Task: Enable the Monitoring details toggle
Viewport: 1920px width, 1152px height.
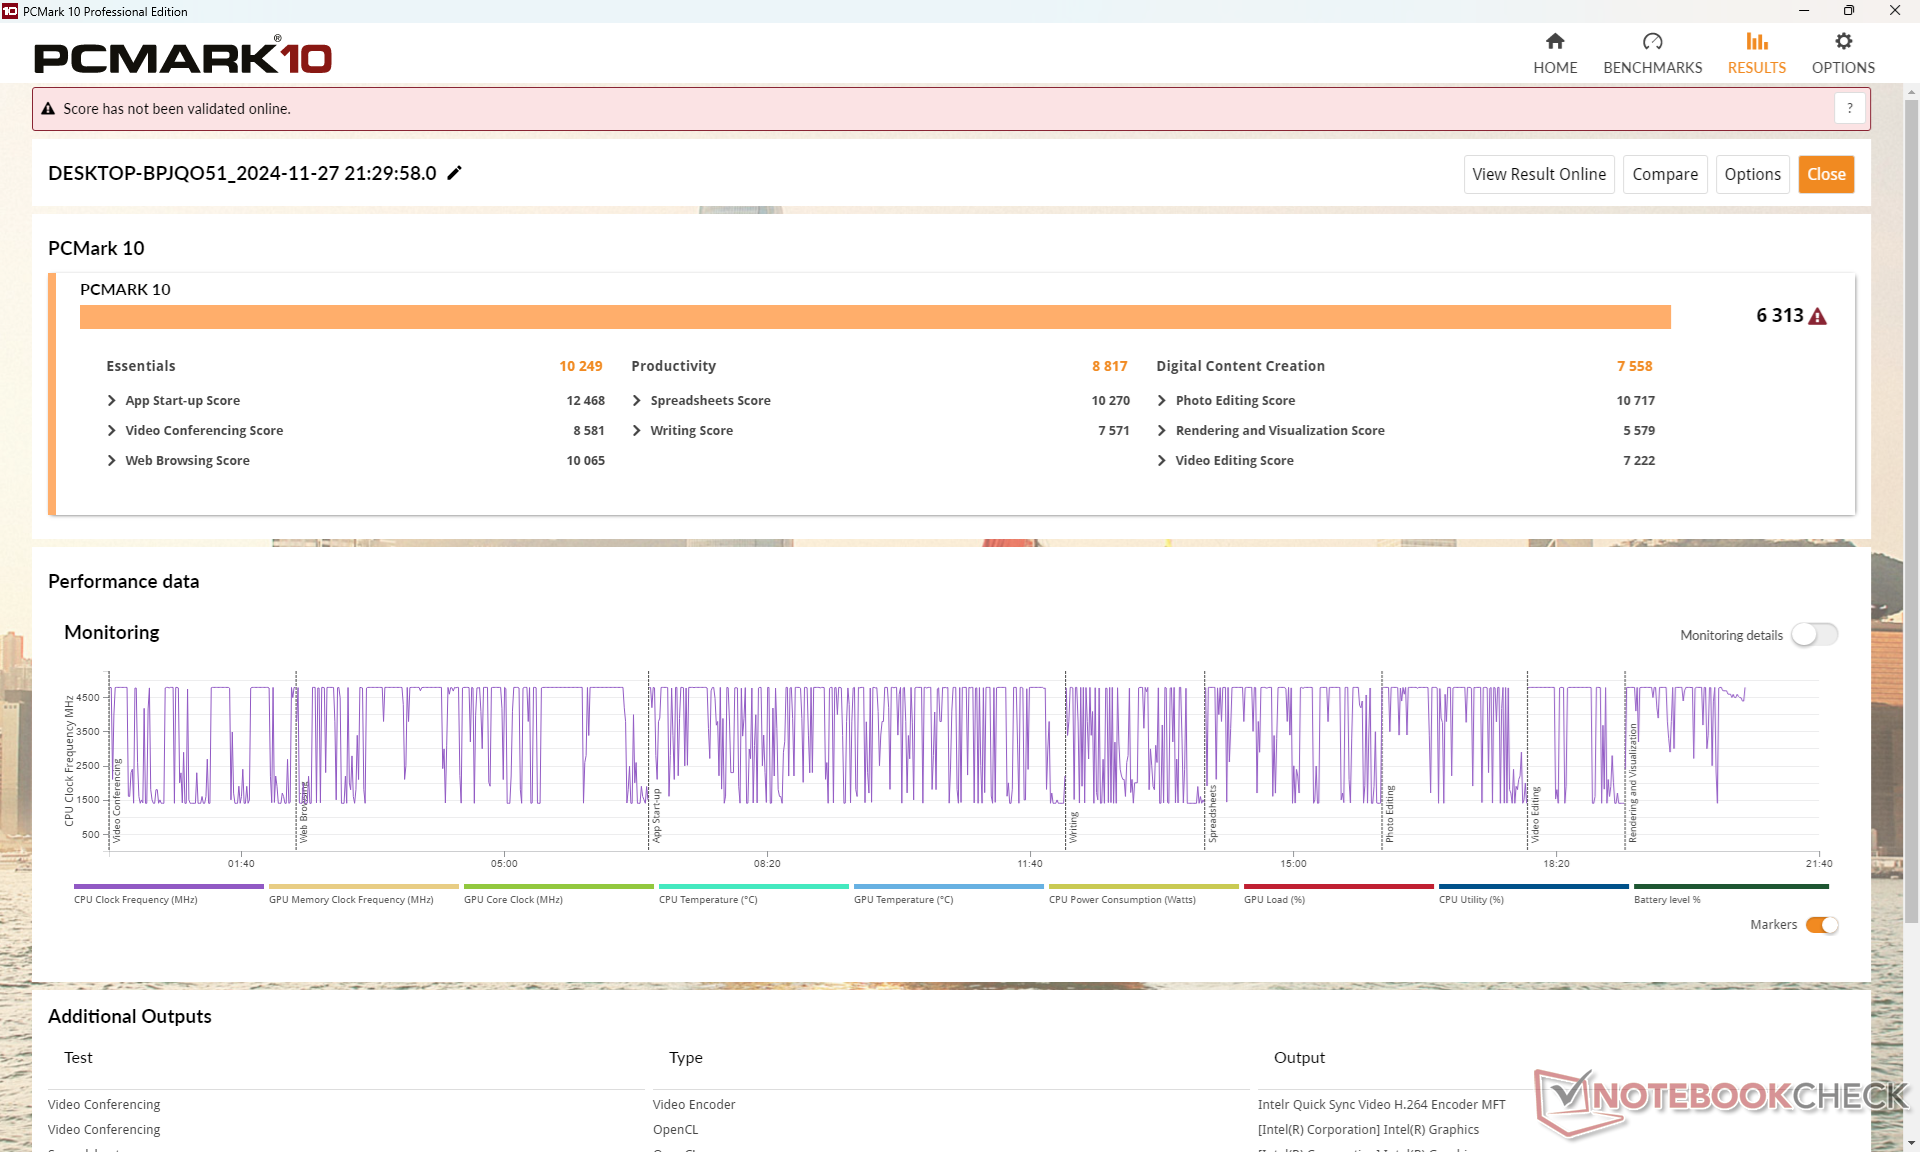Action: (1814, 635)
